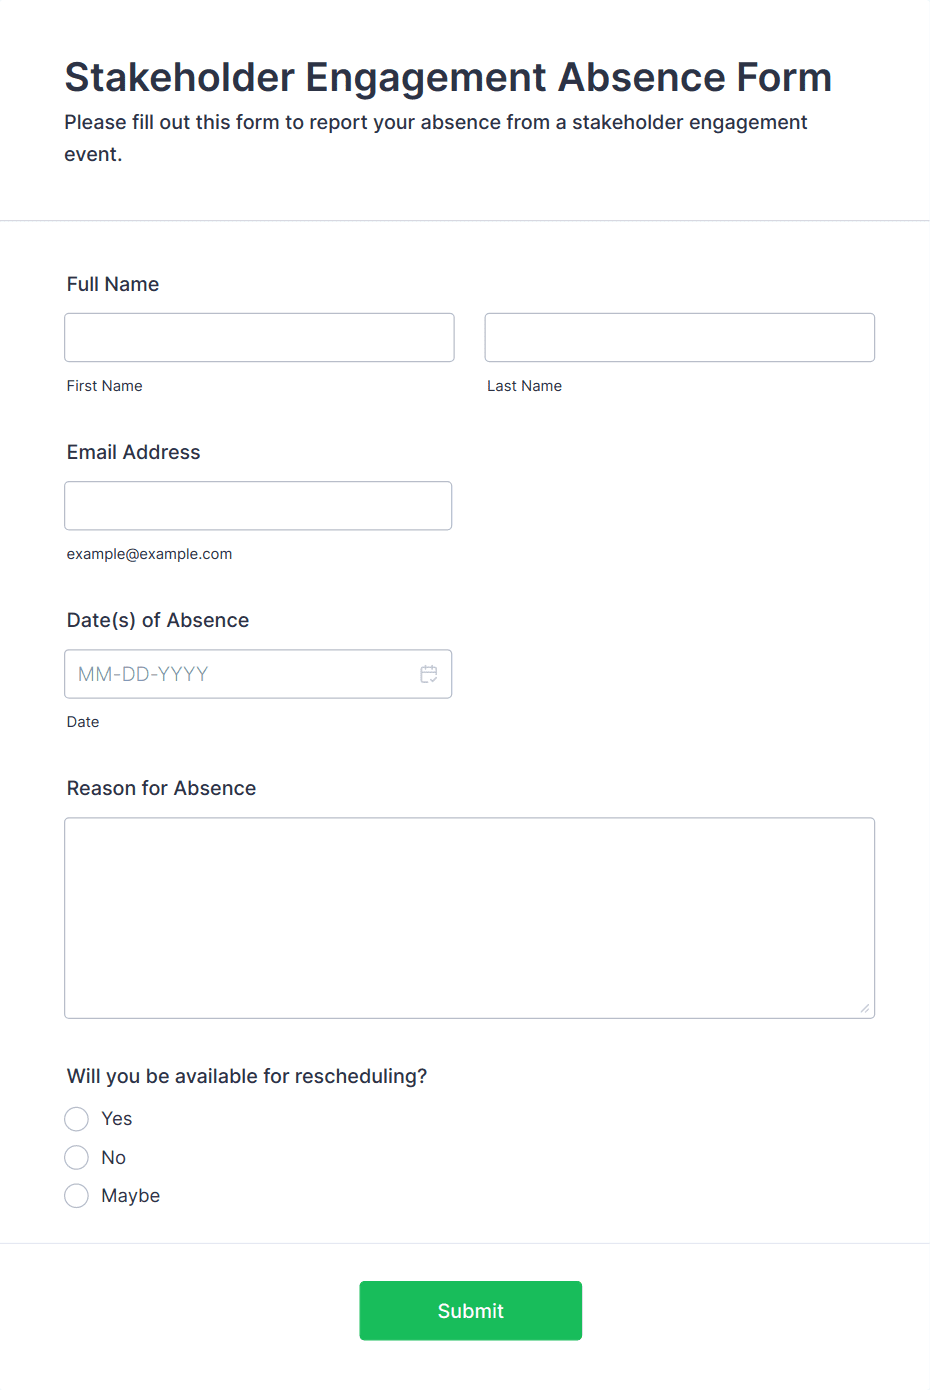Click the rescheduling availability question text
Screen dimensions: 930x1390
pos(247,1076)
